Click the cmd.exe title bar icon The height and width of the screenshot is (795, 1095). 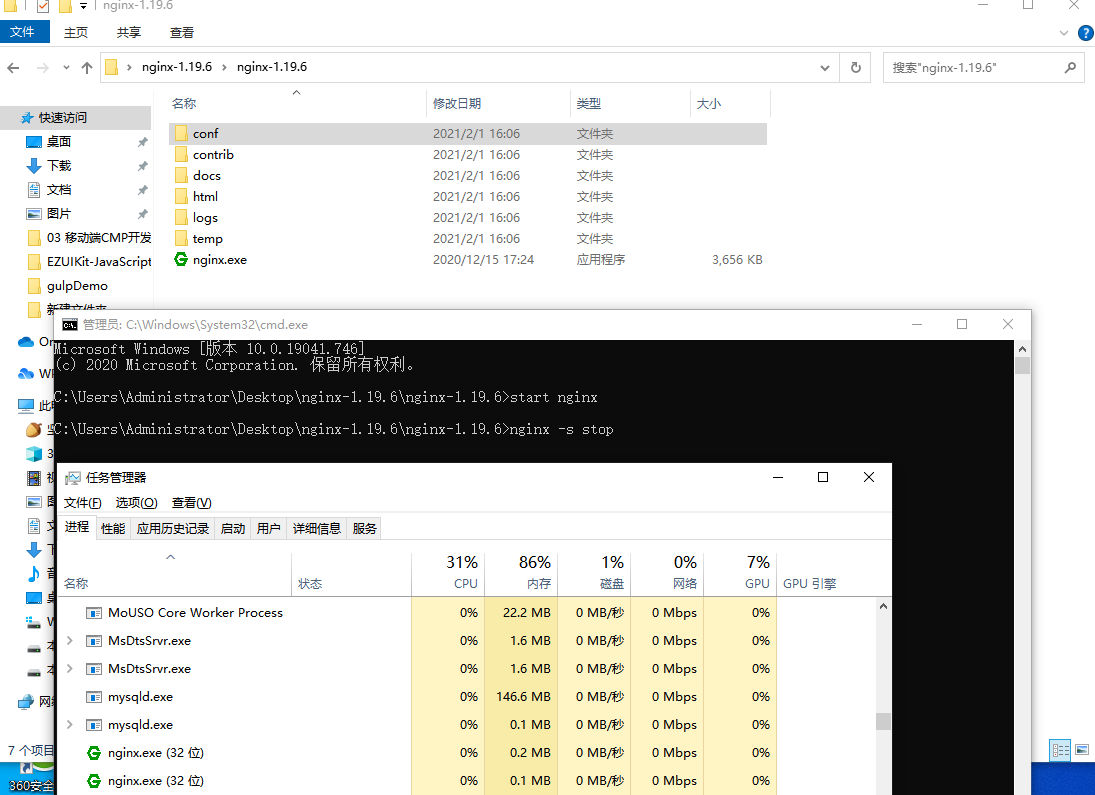coord(70,325)
